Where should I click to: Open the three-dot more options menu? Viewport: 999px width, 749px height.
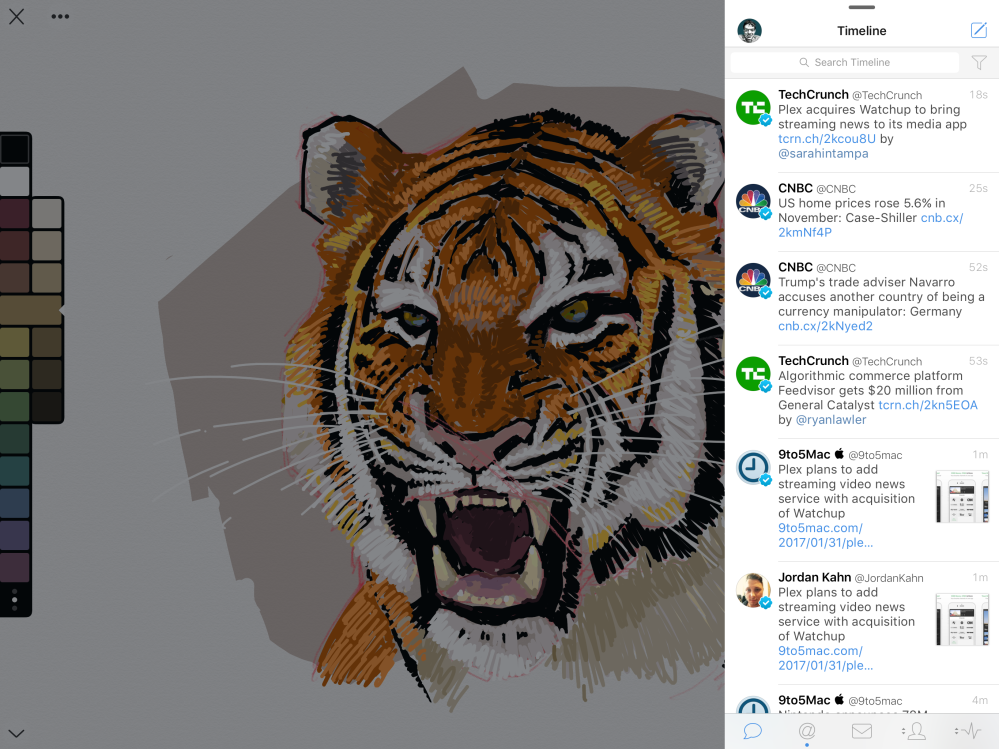[60, 17]
